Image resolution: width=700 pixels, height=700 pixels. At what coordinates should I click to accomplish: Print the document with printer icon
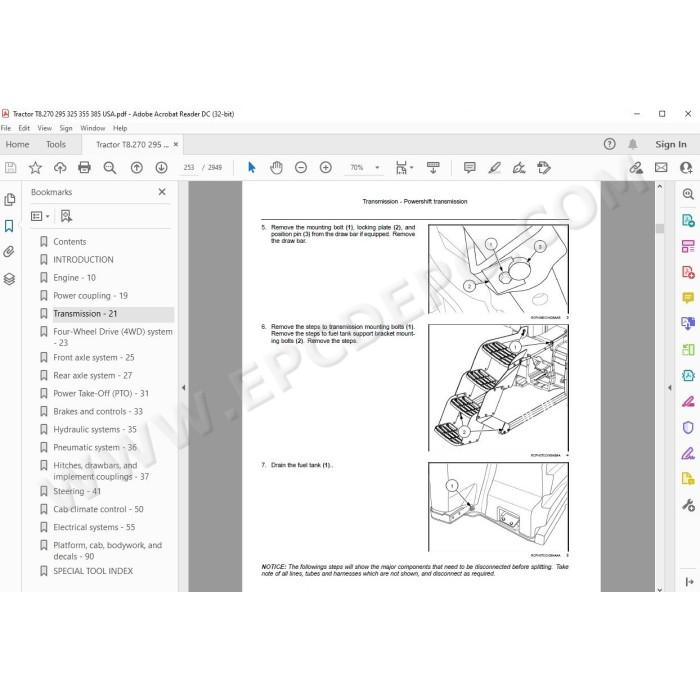click(x=84, y=168)
